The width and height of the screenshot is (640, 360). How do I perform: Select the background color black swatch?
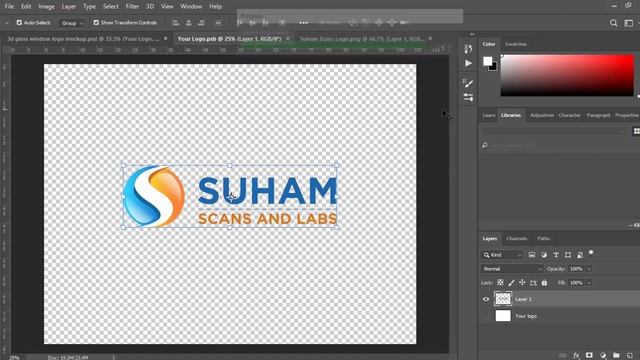point(494,67)
